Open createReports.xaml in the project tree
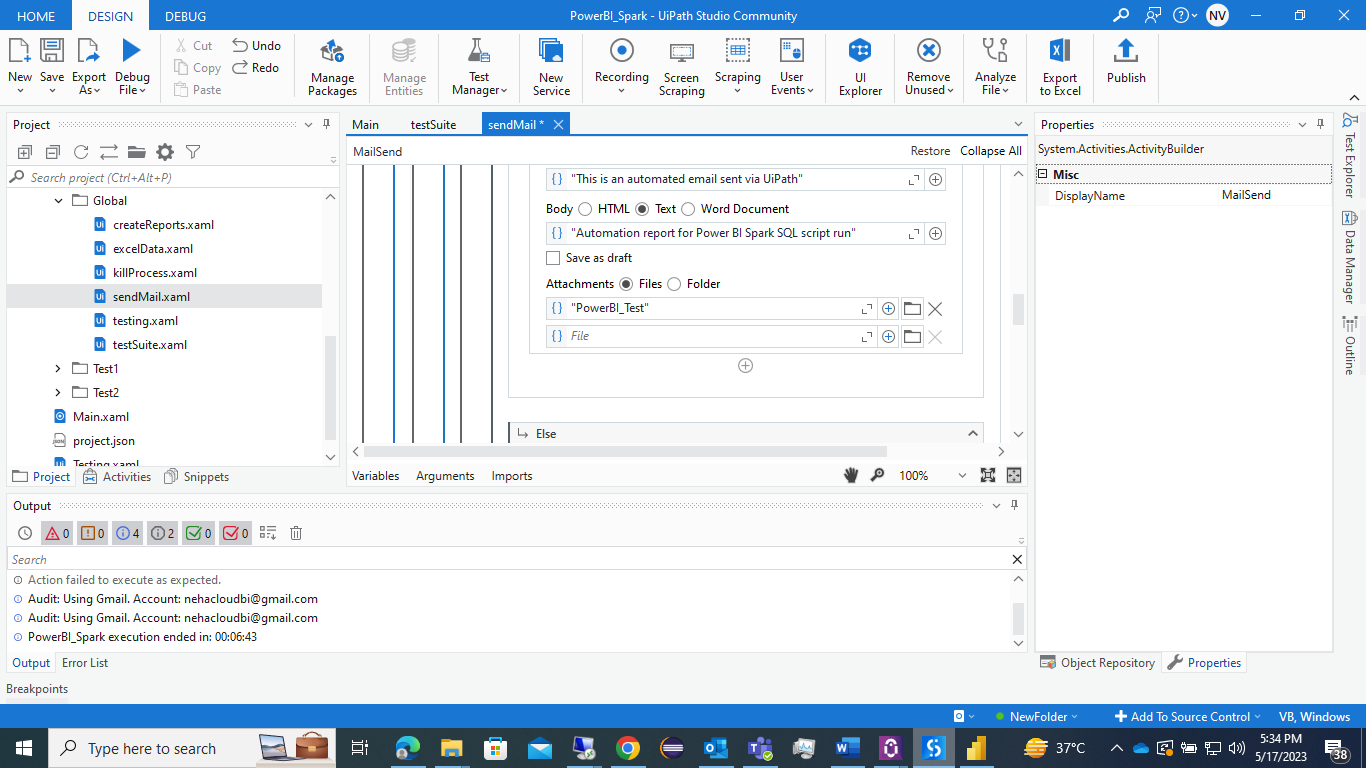The height and width of the screenshot is (768, 1366). tap(163, 225)
